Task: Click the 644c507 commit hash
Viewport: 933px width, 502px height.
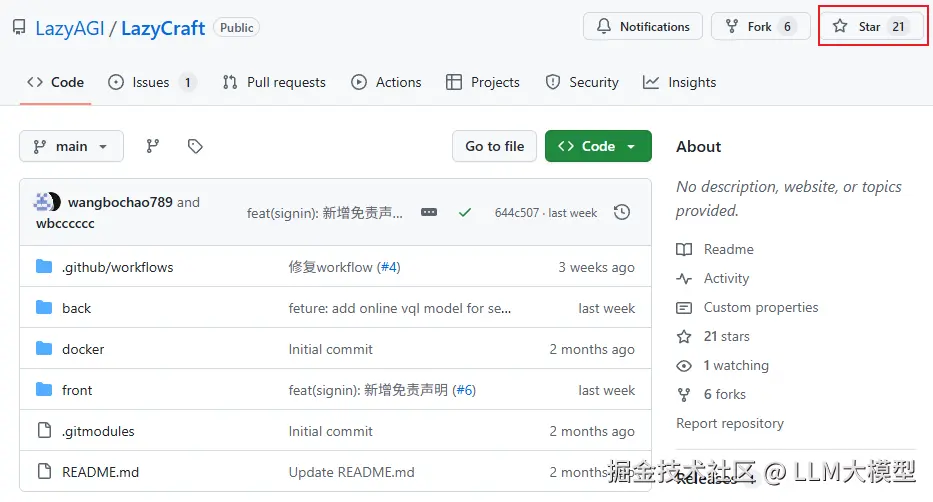Action: [516, 213]
